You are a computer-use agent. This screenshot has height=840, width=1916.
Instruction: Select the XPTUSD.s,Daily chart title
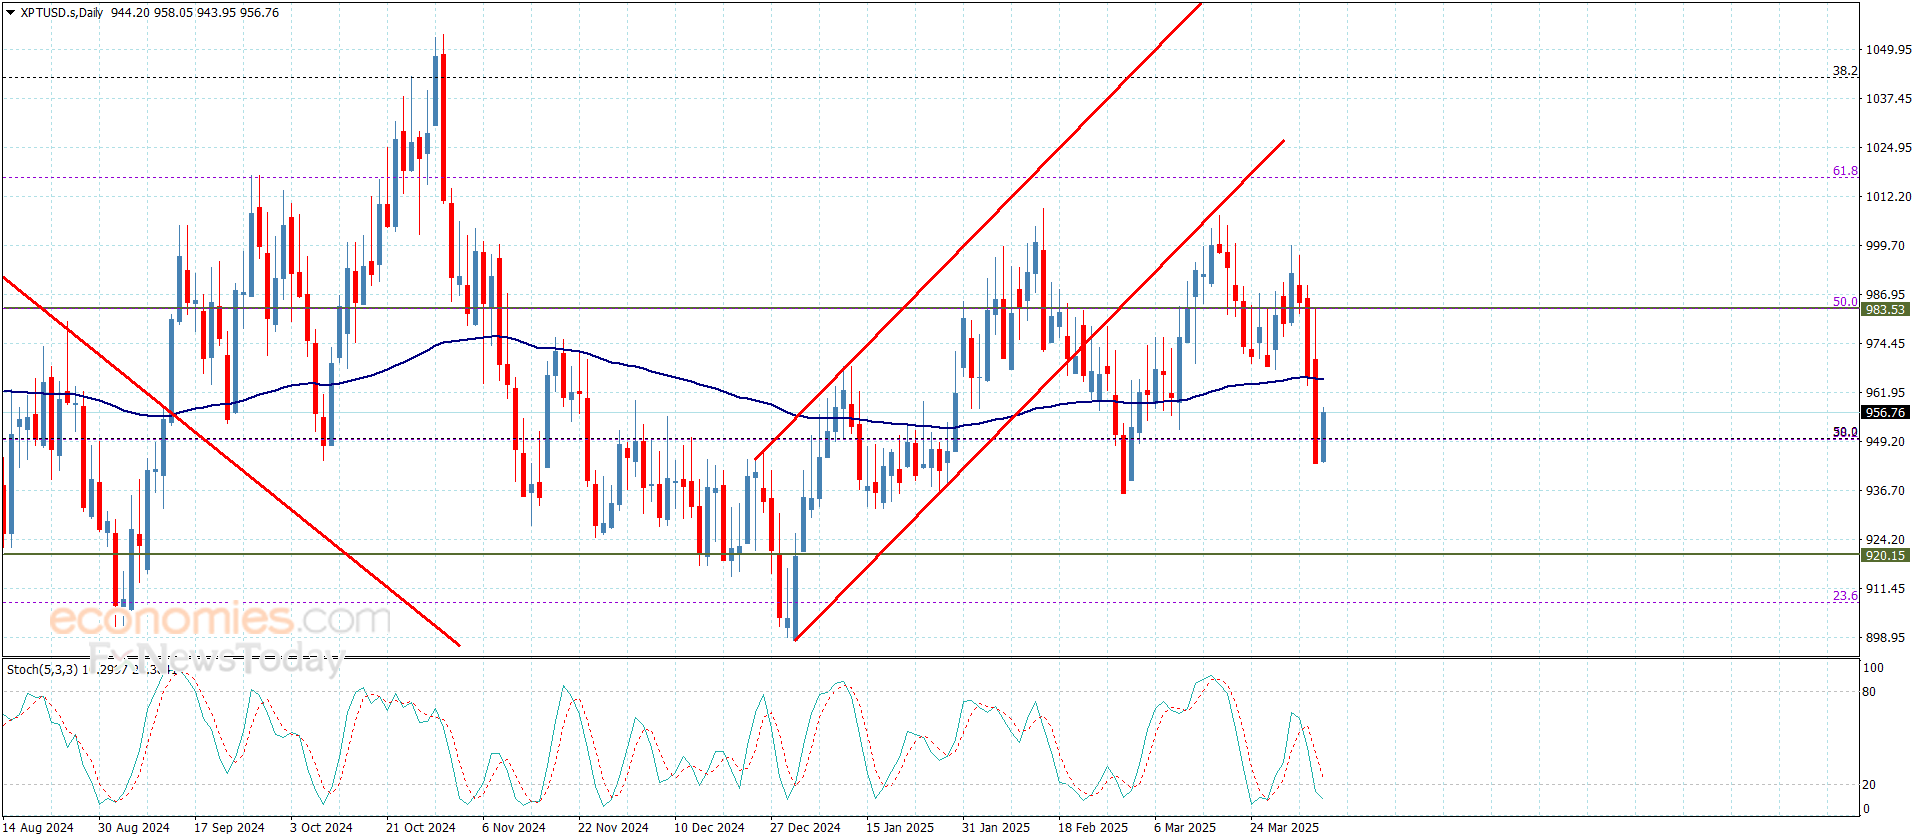click(x=62, y=13)
